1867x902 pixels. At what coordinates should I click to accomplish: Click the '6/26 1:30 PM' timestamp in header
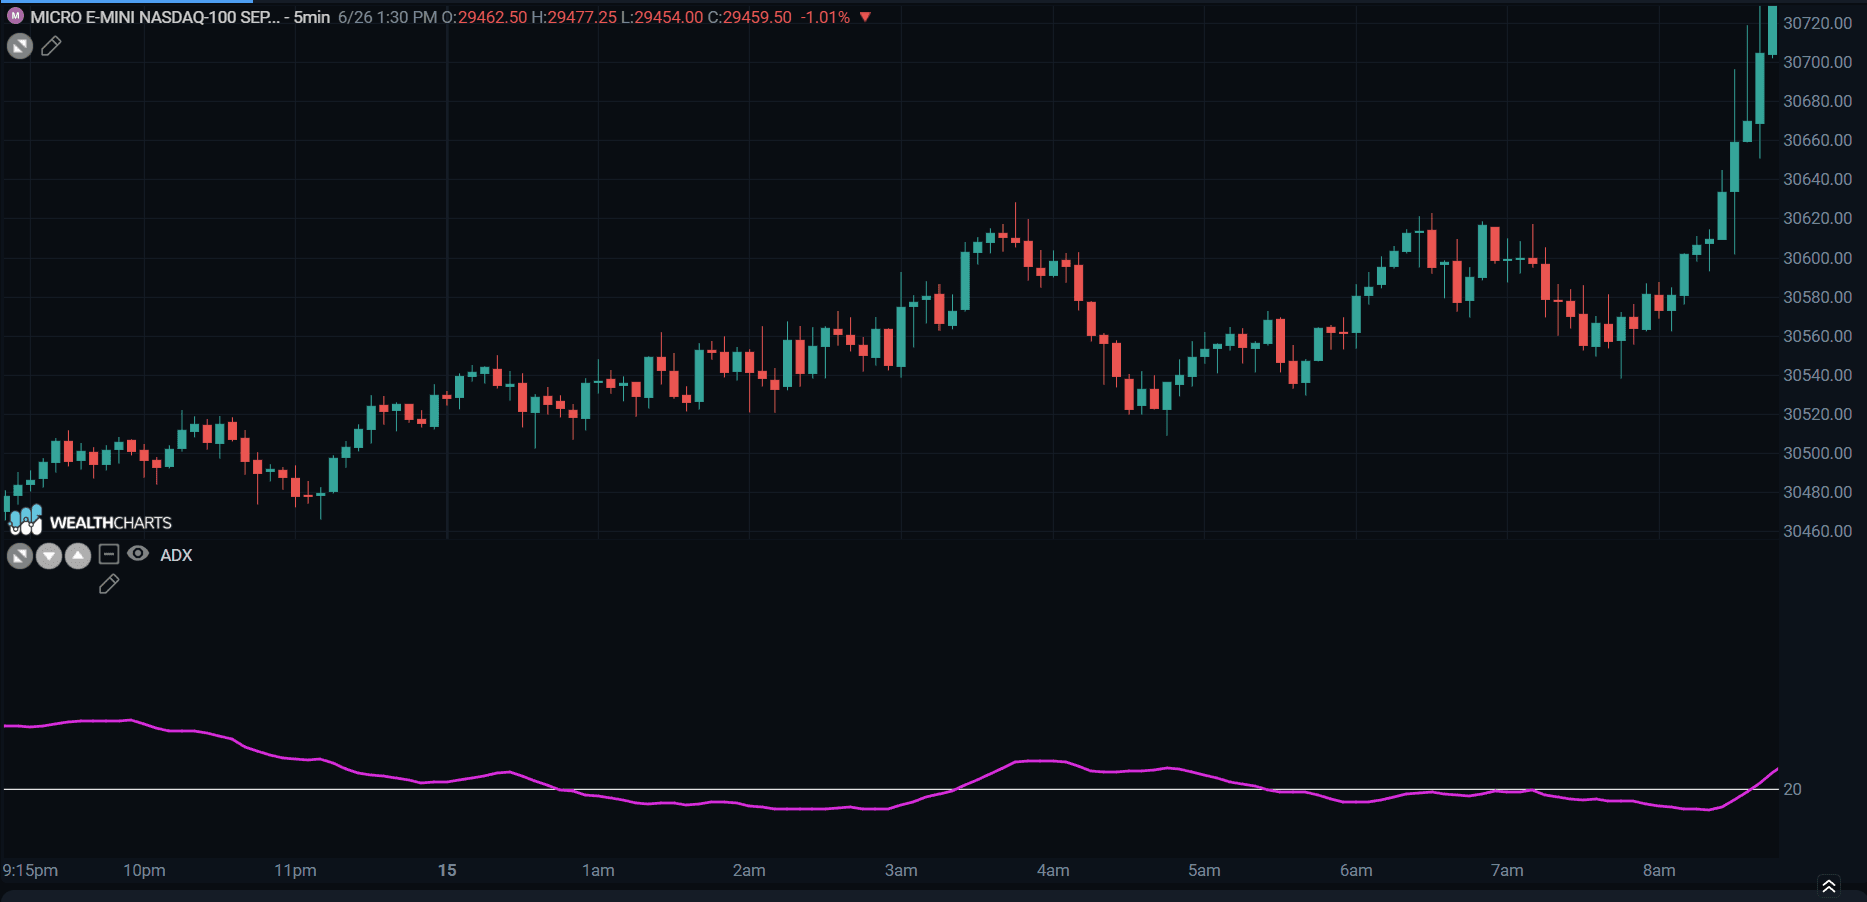coord(387,17)
